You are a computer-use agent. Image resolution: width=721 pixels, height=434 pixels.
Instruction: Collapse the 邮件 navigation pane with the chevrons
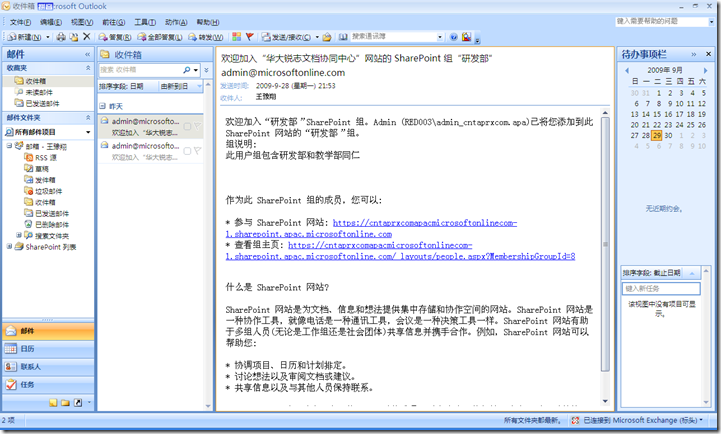[87, 54]
